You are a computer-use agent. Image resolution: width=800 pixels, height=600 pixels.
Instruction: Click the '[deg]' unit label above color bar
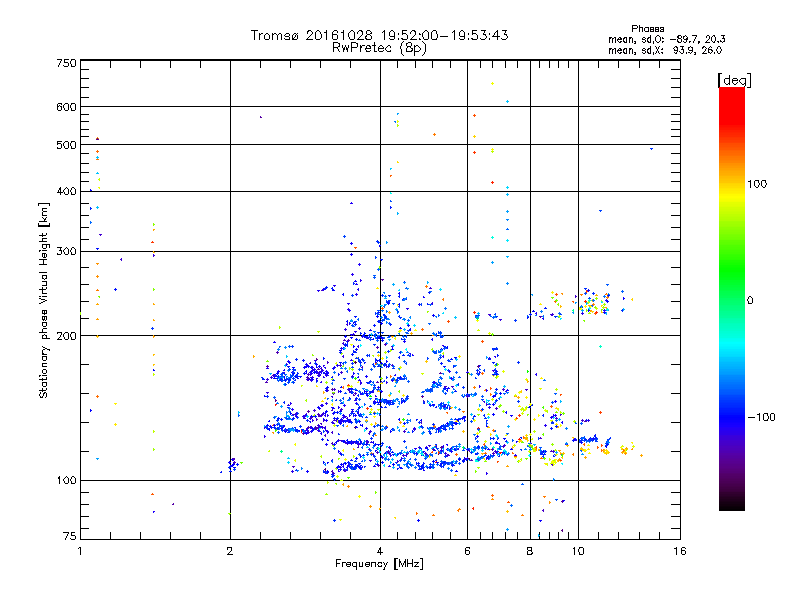[734, 80]
